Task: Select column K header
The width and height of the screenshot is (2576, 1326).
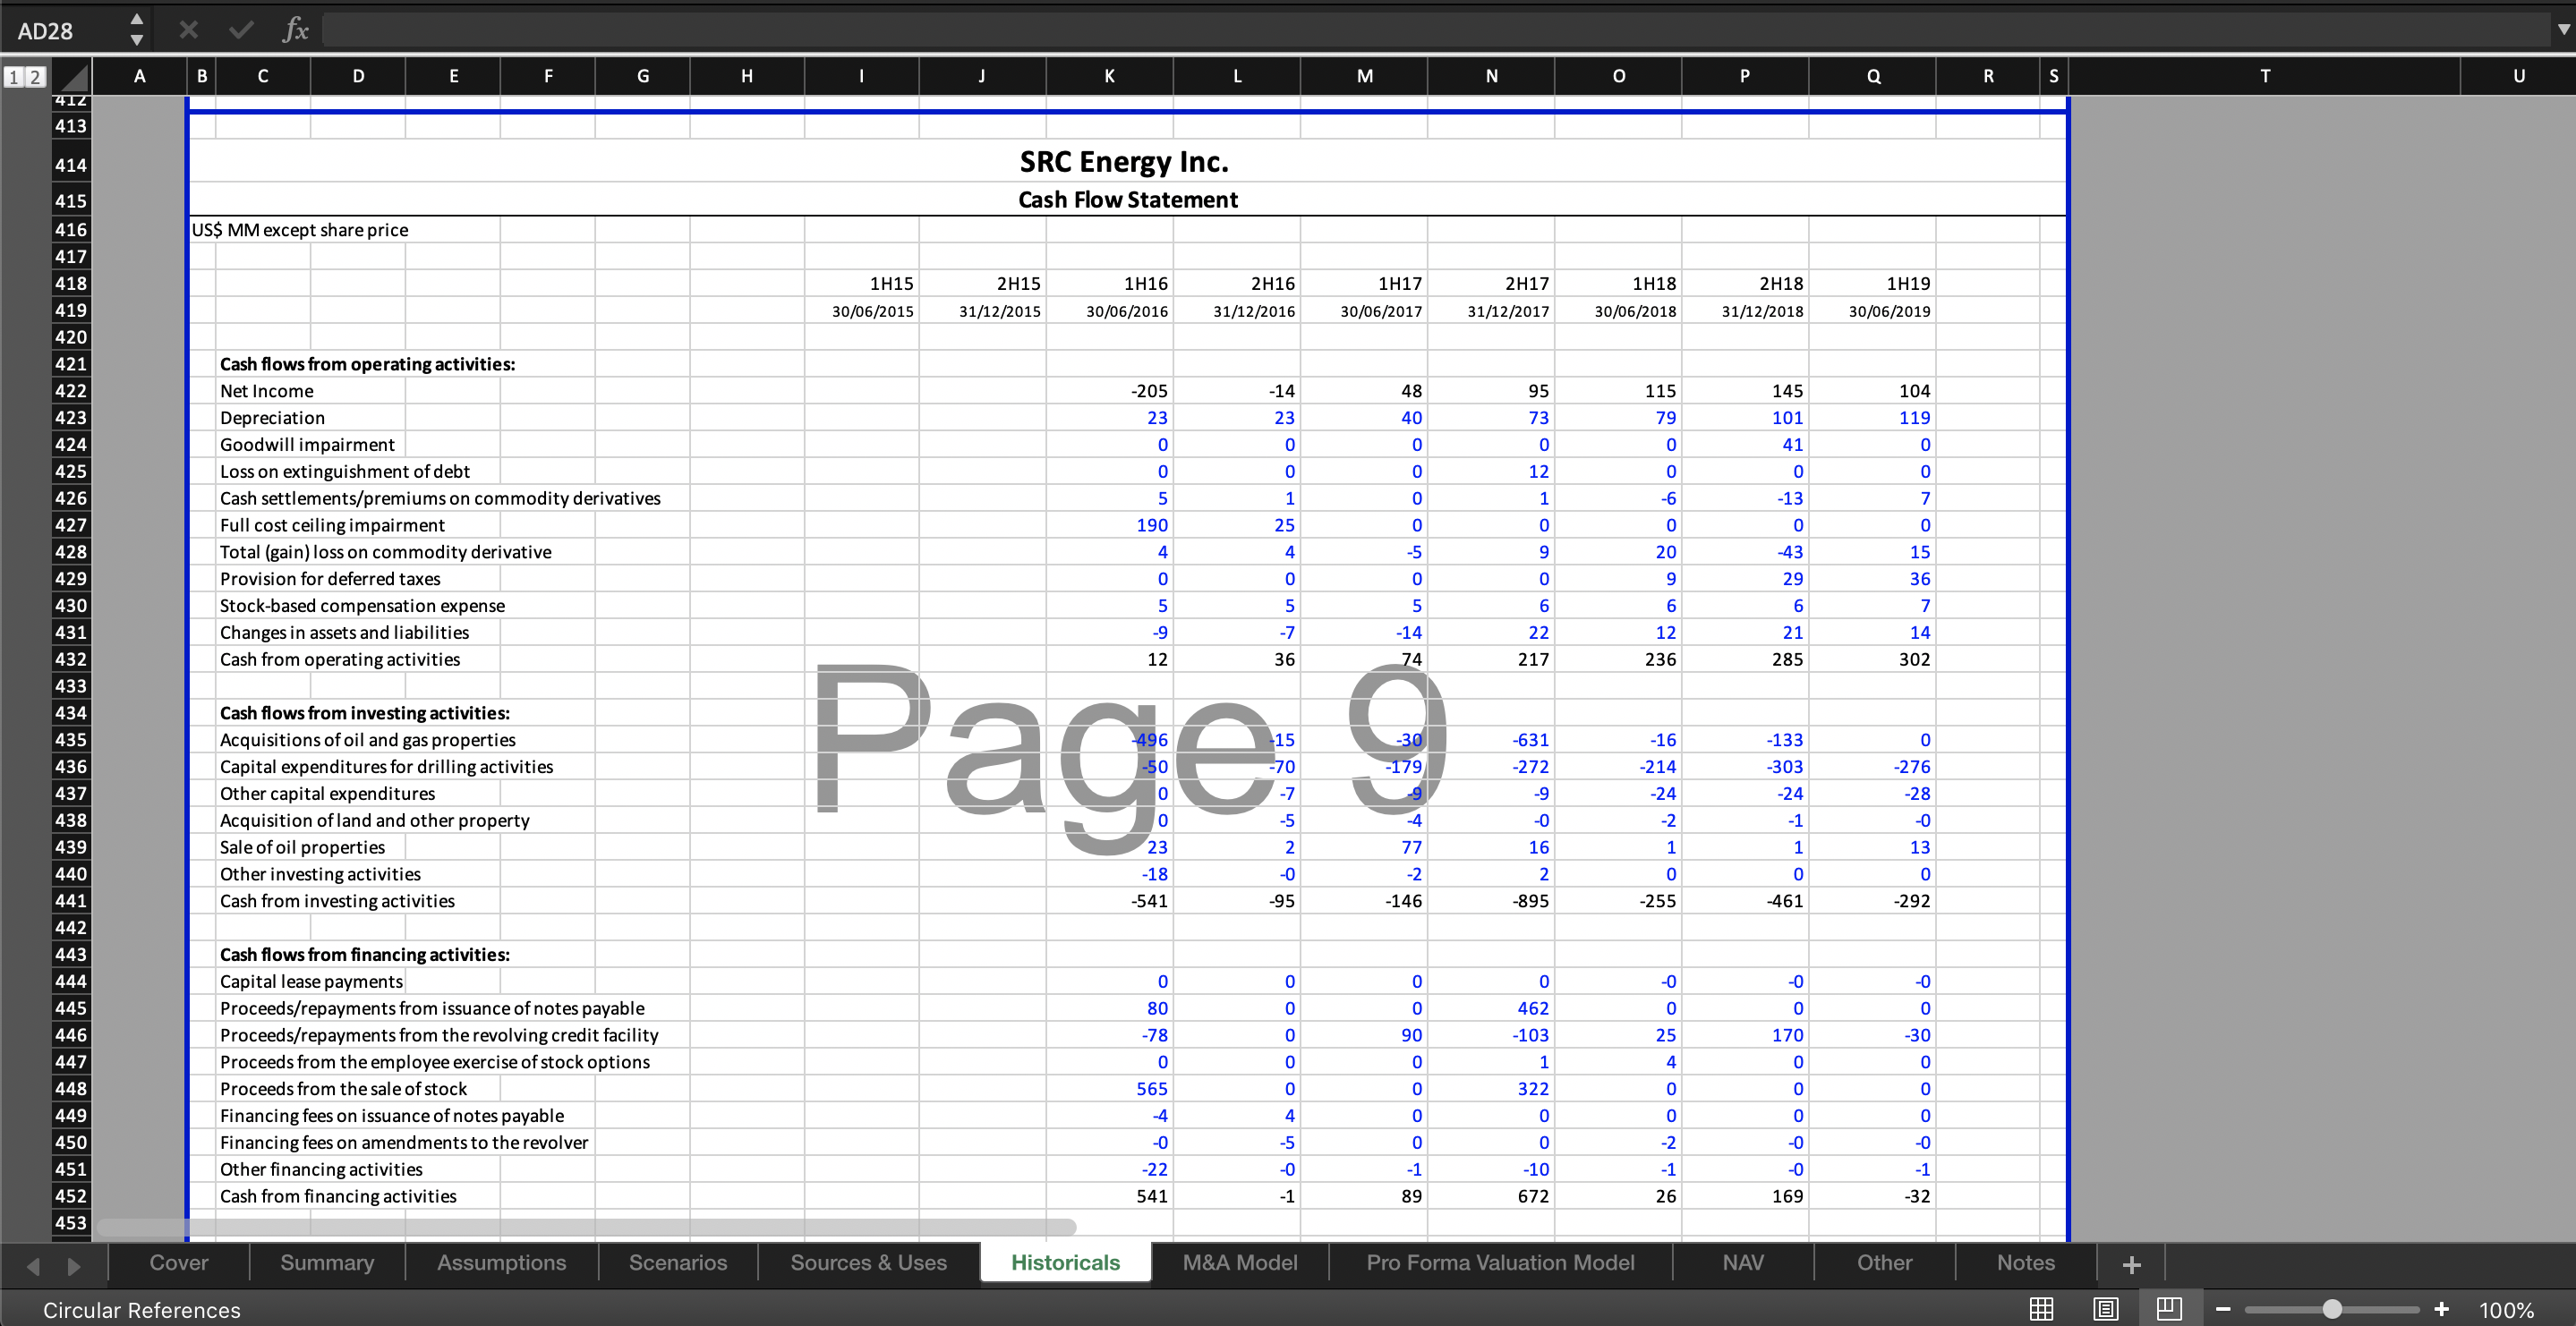Action: pyautogui.click(x=1109, y=76)
